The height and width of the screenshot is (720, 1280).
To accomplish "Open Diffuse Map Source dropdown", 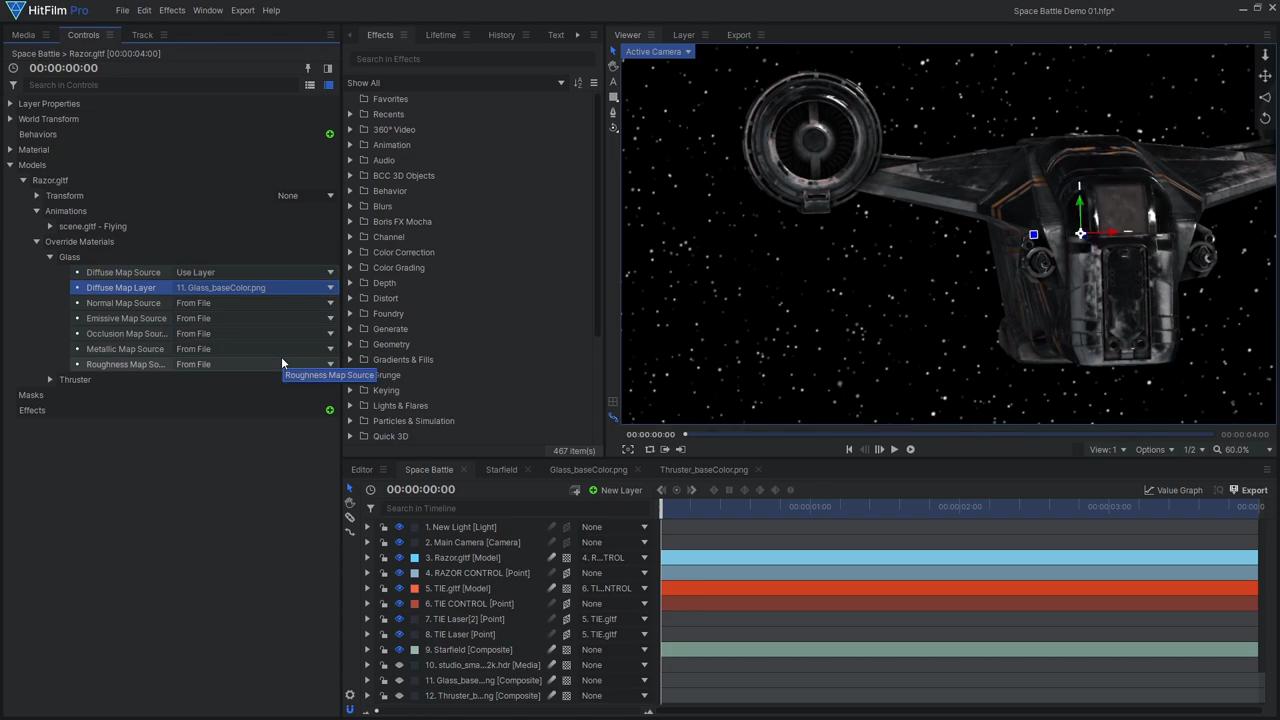I will pyautogui.click(x=255, y=272).
